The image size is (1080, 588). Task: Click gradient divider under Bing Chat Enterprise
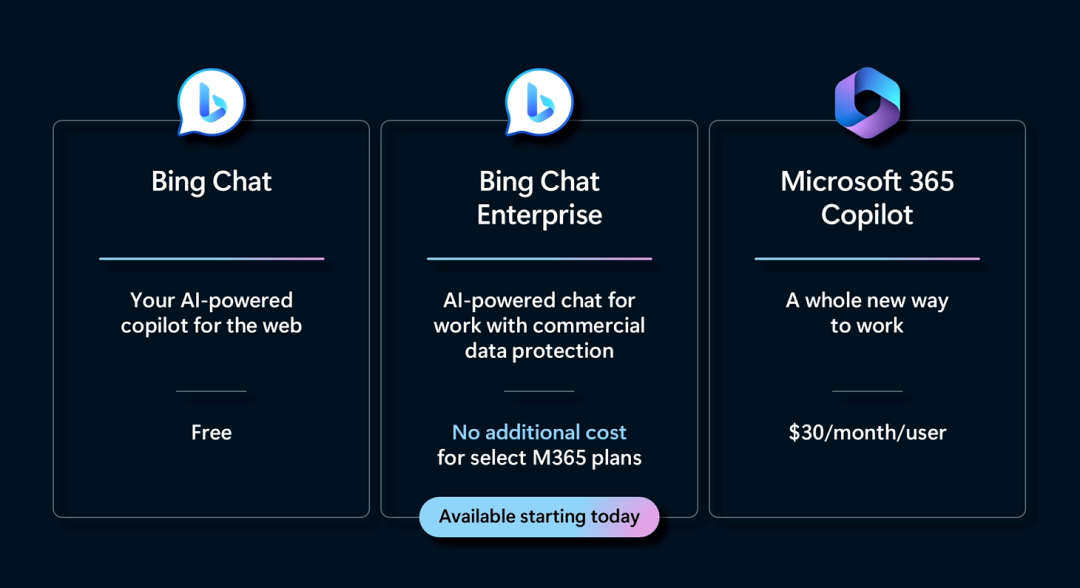click(539, 259)
